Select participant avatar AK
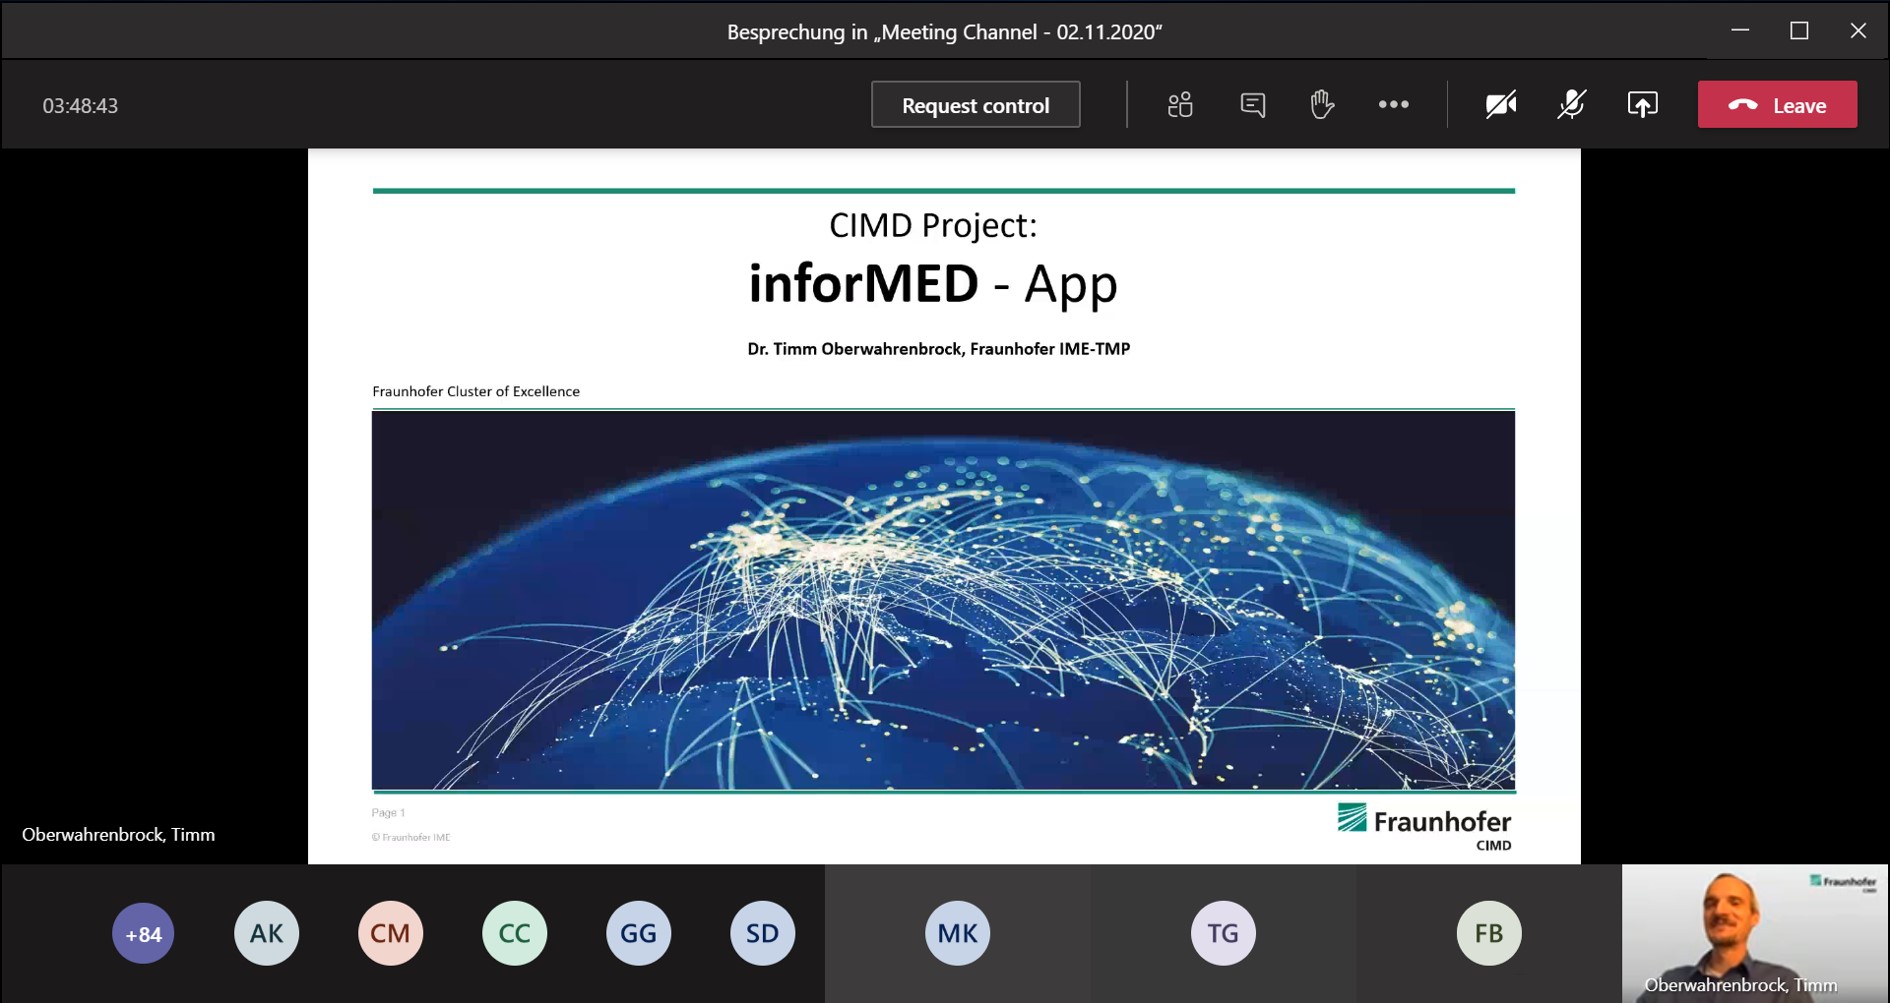 click(x=267, y=934)
